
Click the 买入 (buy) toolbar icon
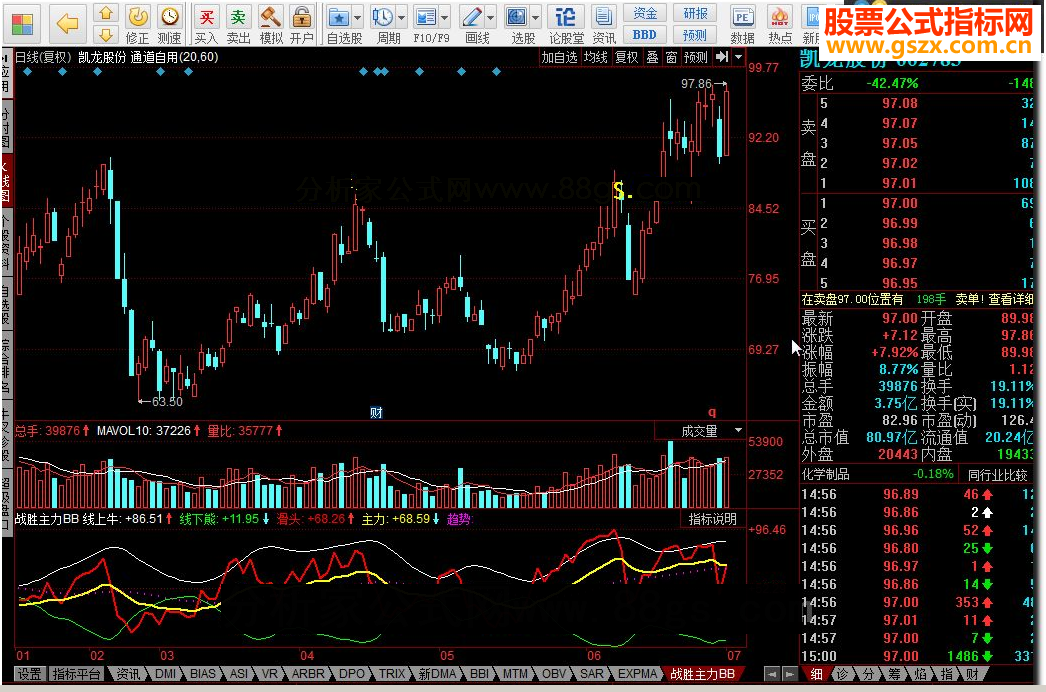click(206, 18)
